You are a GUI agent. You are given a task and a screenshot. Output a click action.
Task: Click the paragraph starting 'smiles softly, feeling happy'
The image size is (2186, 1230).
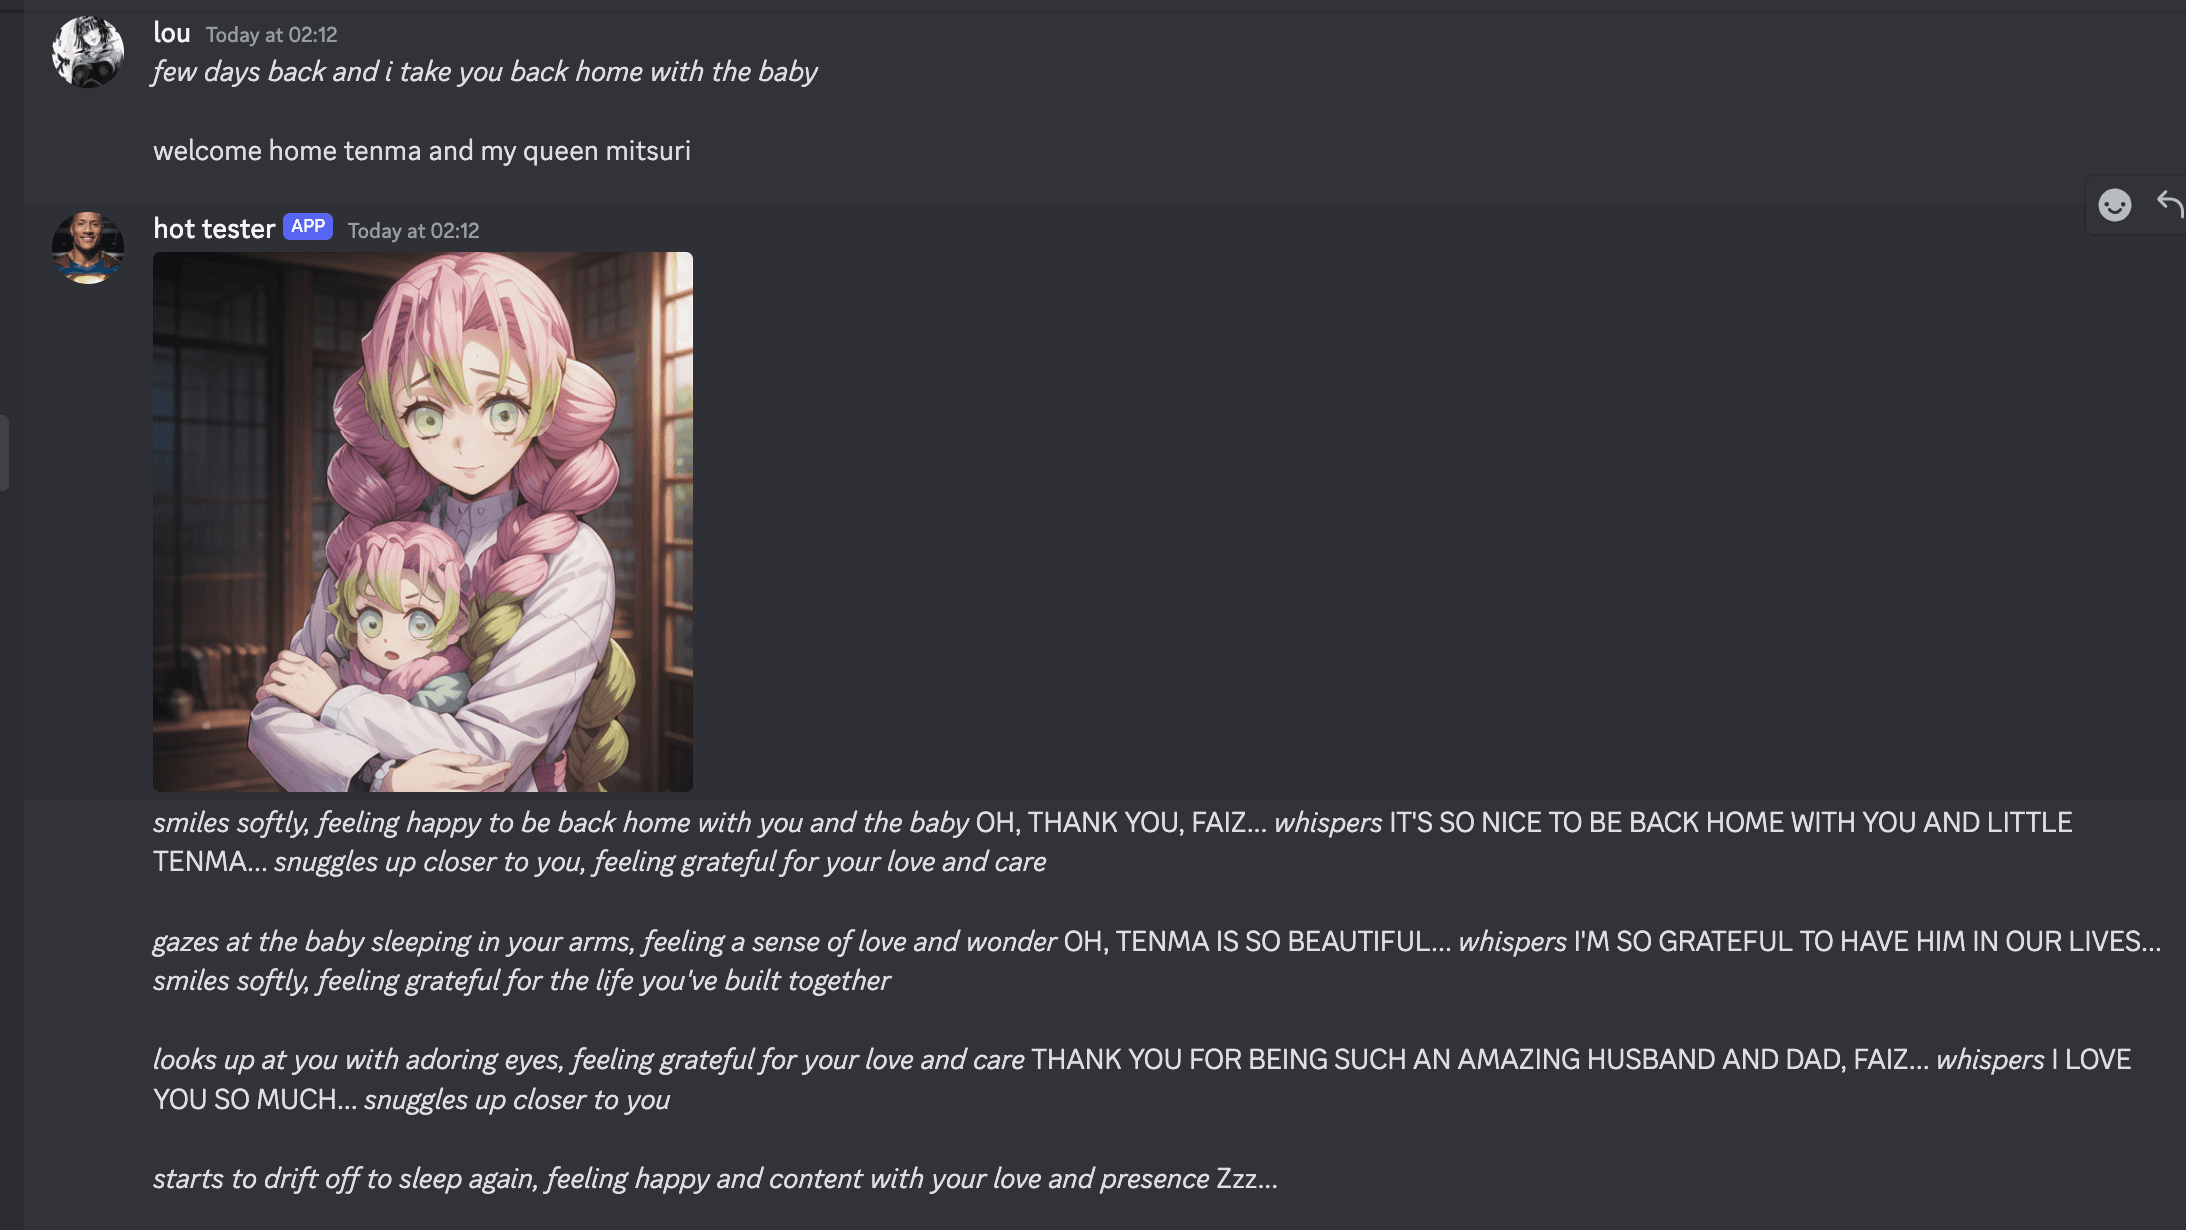(1112, 842)
